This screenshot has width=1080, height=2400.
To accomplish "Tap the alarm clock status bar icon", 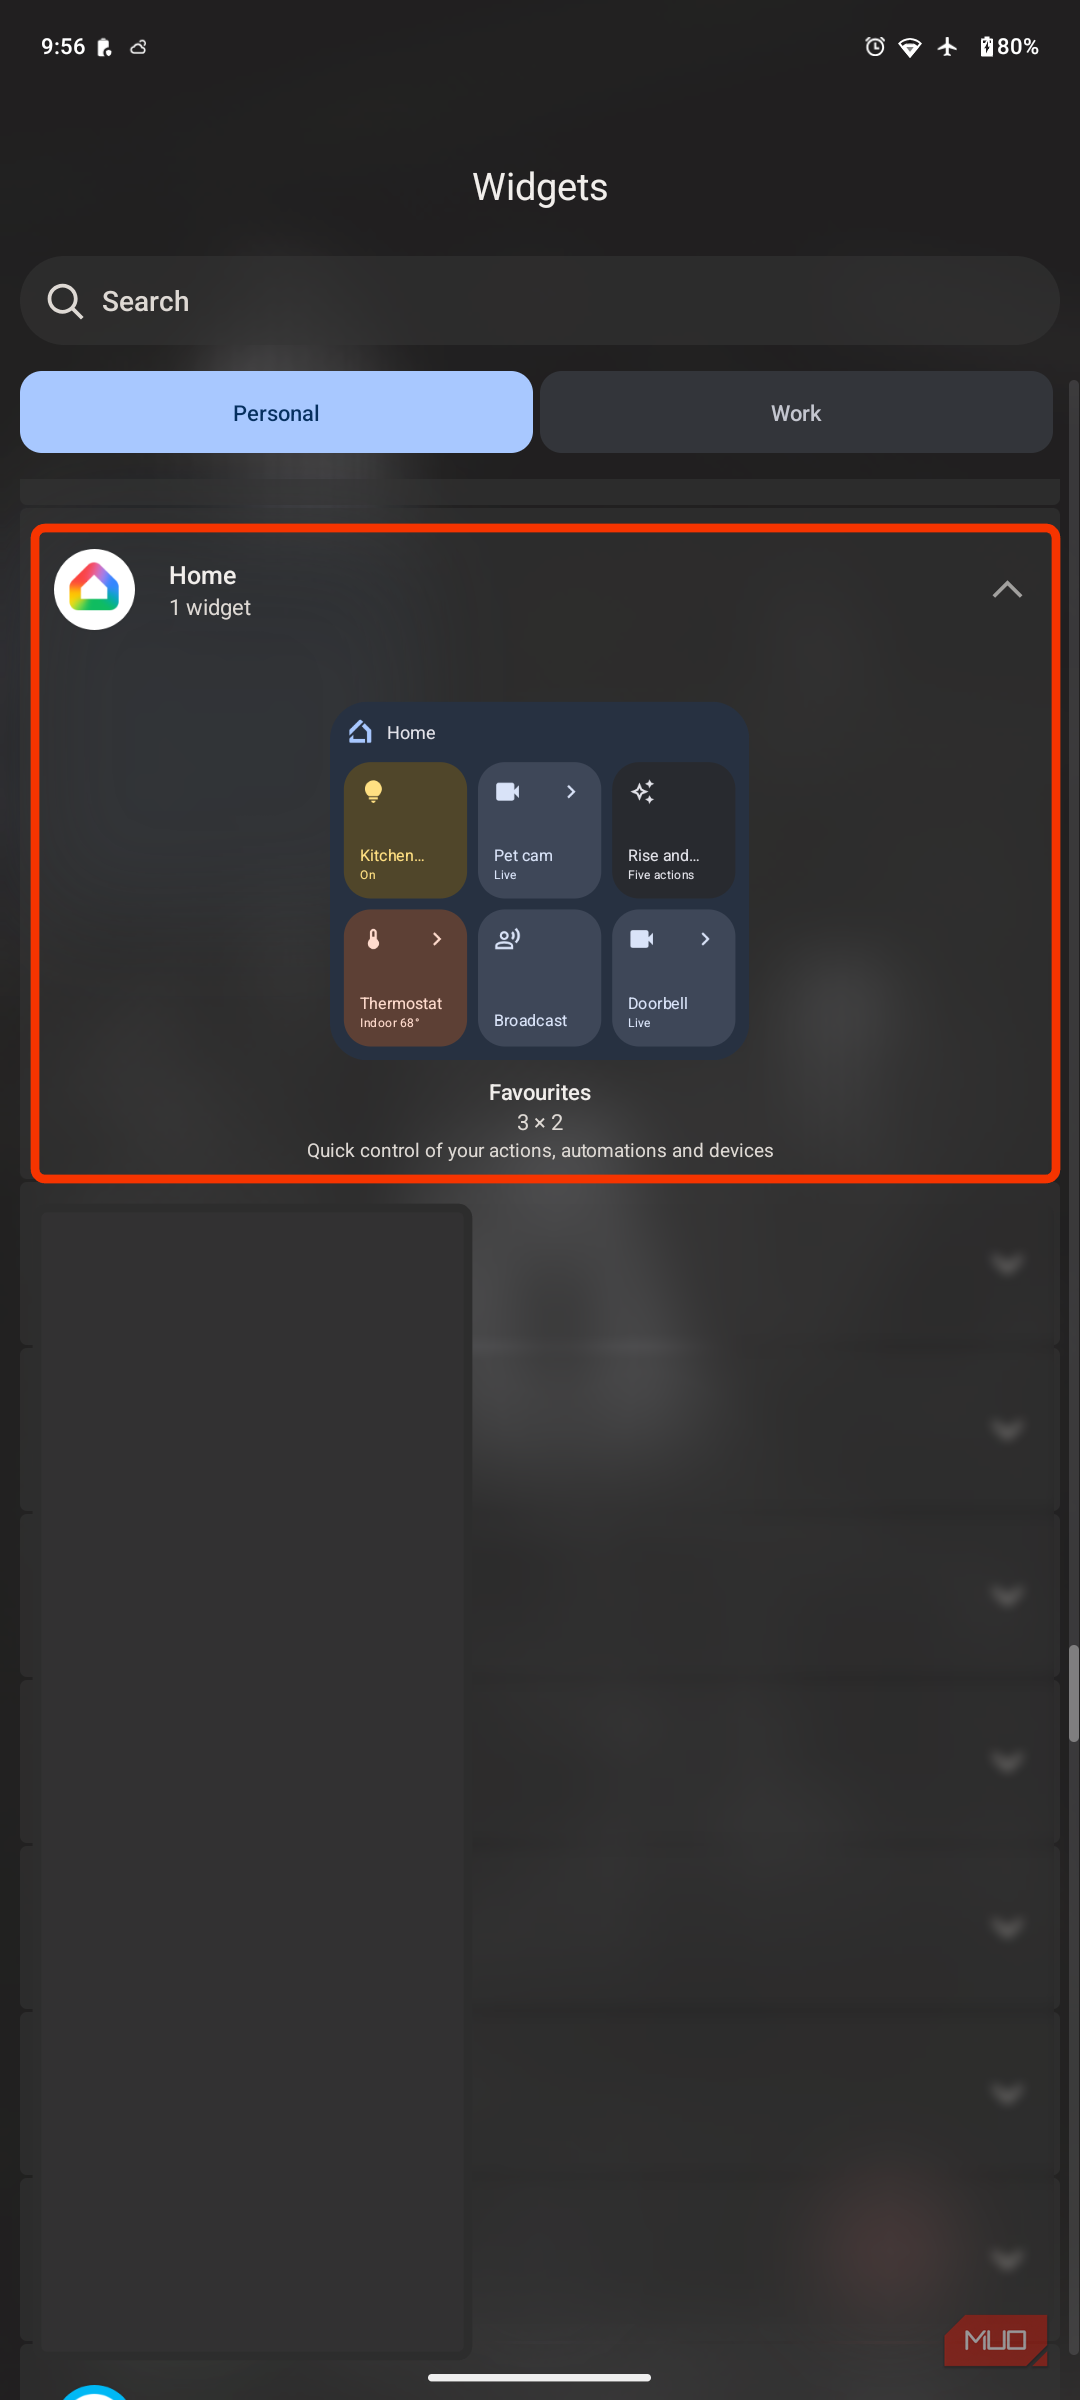I will point(875,47).
